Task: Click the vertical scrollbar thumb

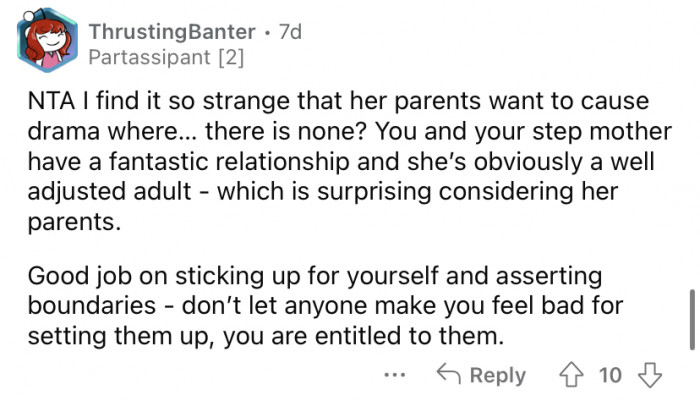Action: click(692, 320)
